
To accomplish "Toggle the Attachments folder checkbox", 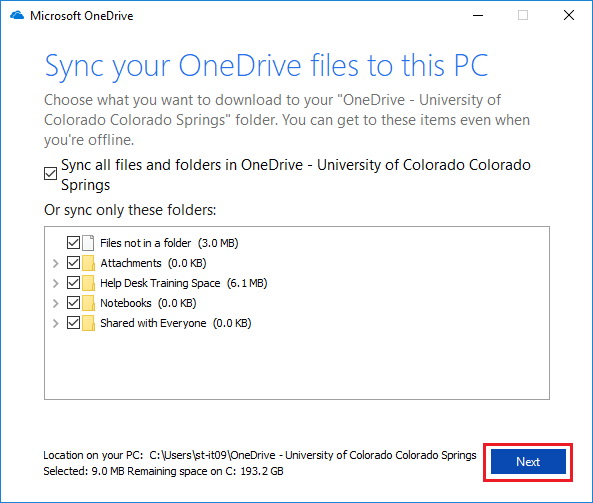I will (x=73, y=262).
